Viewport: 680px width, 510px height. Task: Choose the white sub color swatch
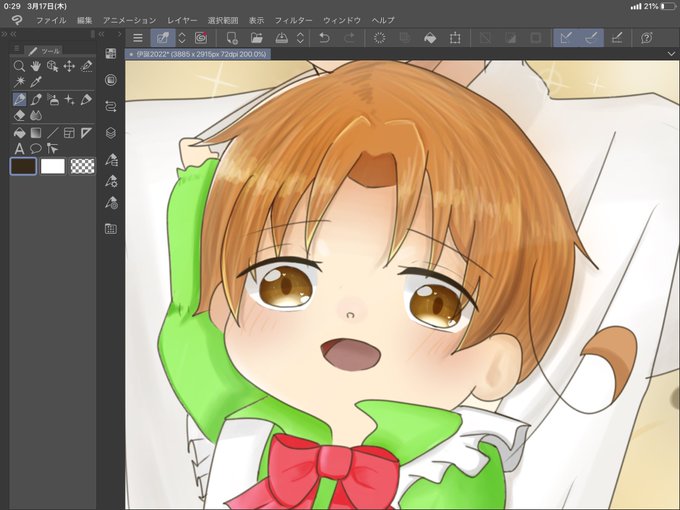point(52,166)
